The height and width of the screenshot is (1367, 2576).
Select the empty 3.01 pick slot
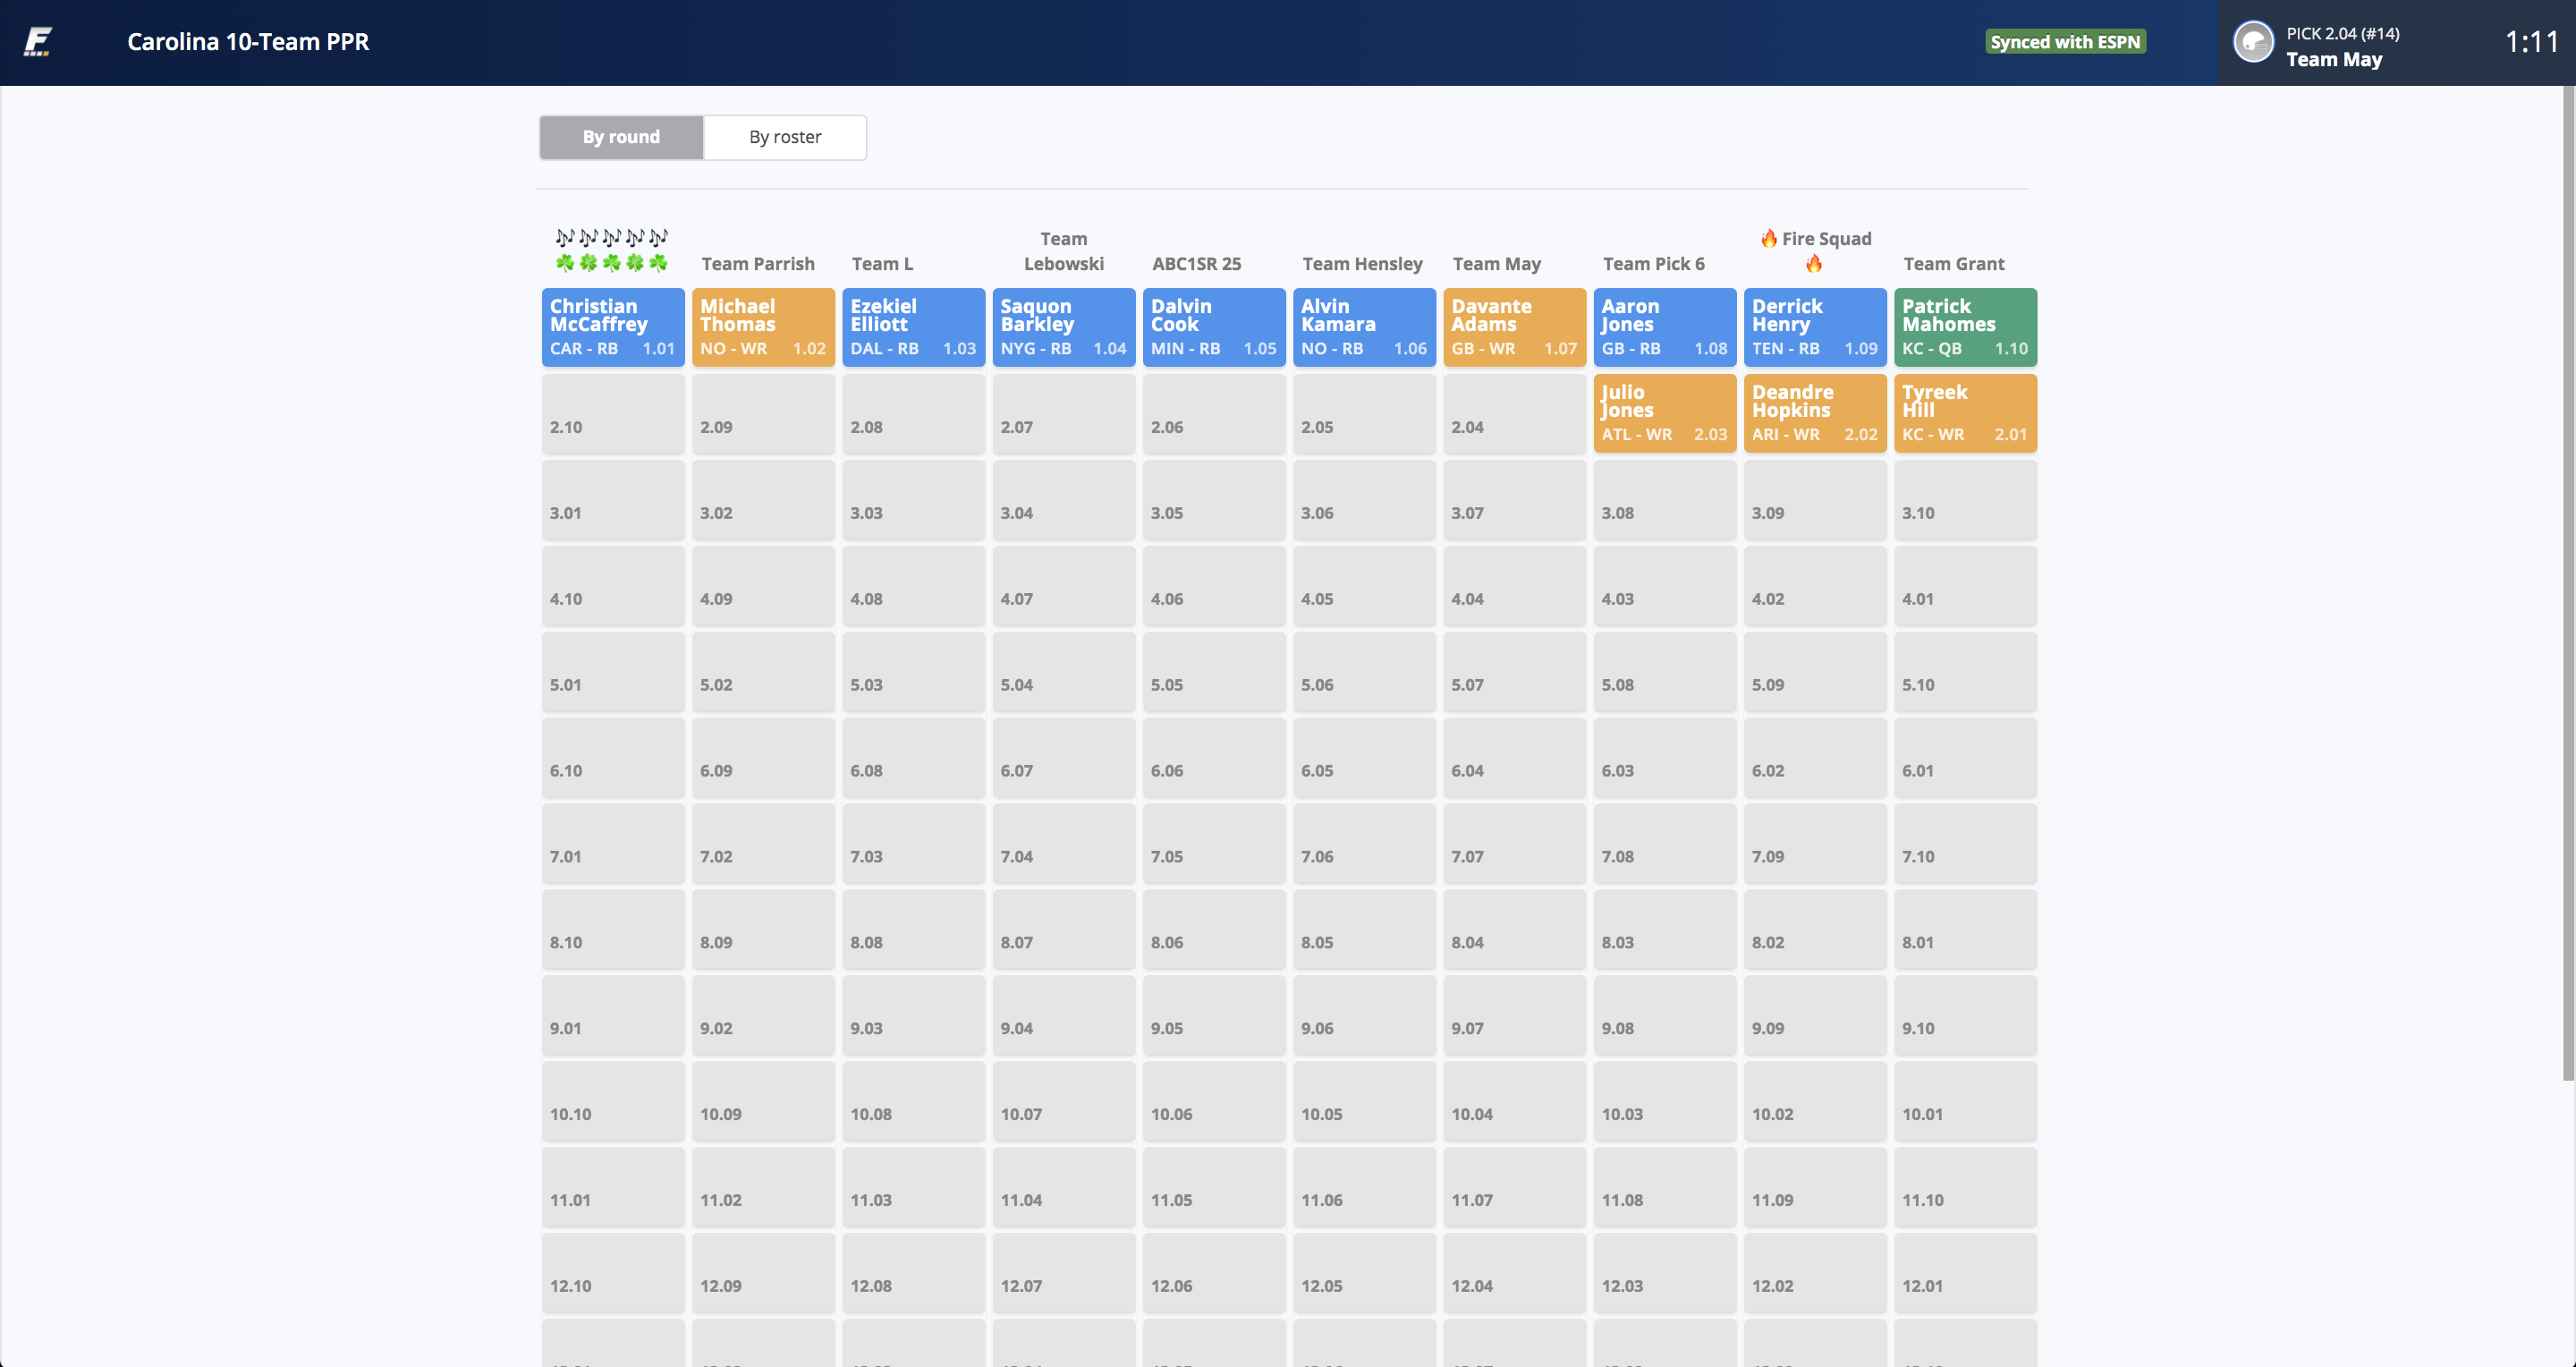(x=613, y=499)
